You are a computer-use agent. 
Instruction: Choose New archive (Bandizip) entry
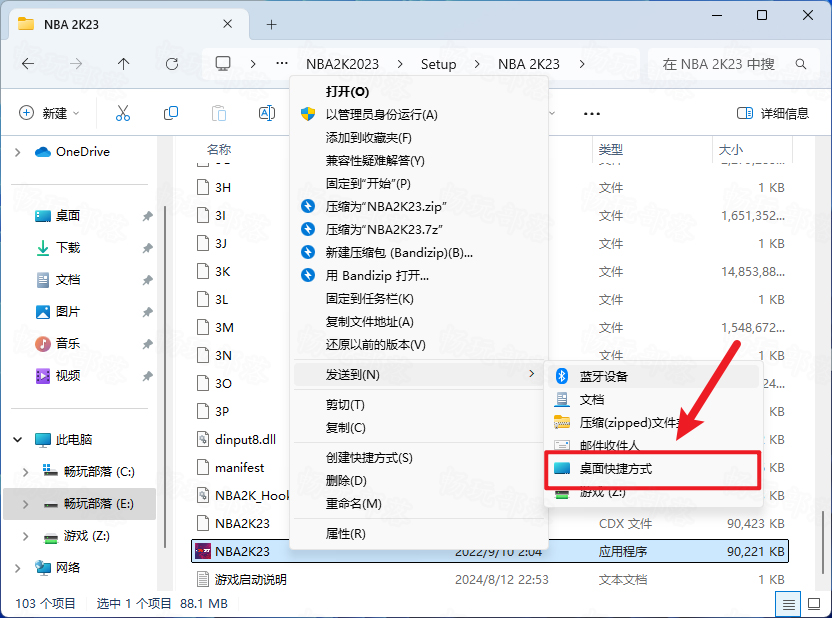[x=419, y=253]
